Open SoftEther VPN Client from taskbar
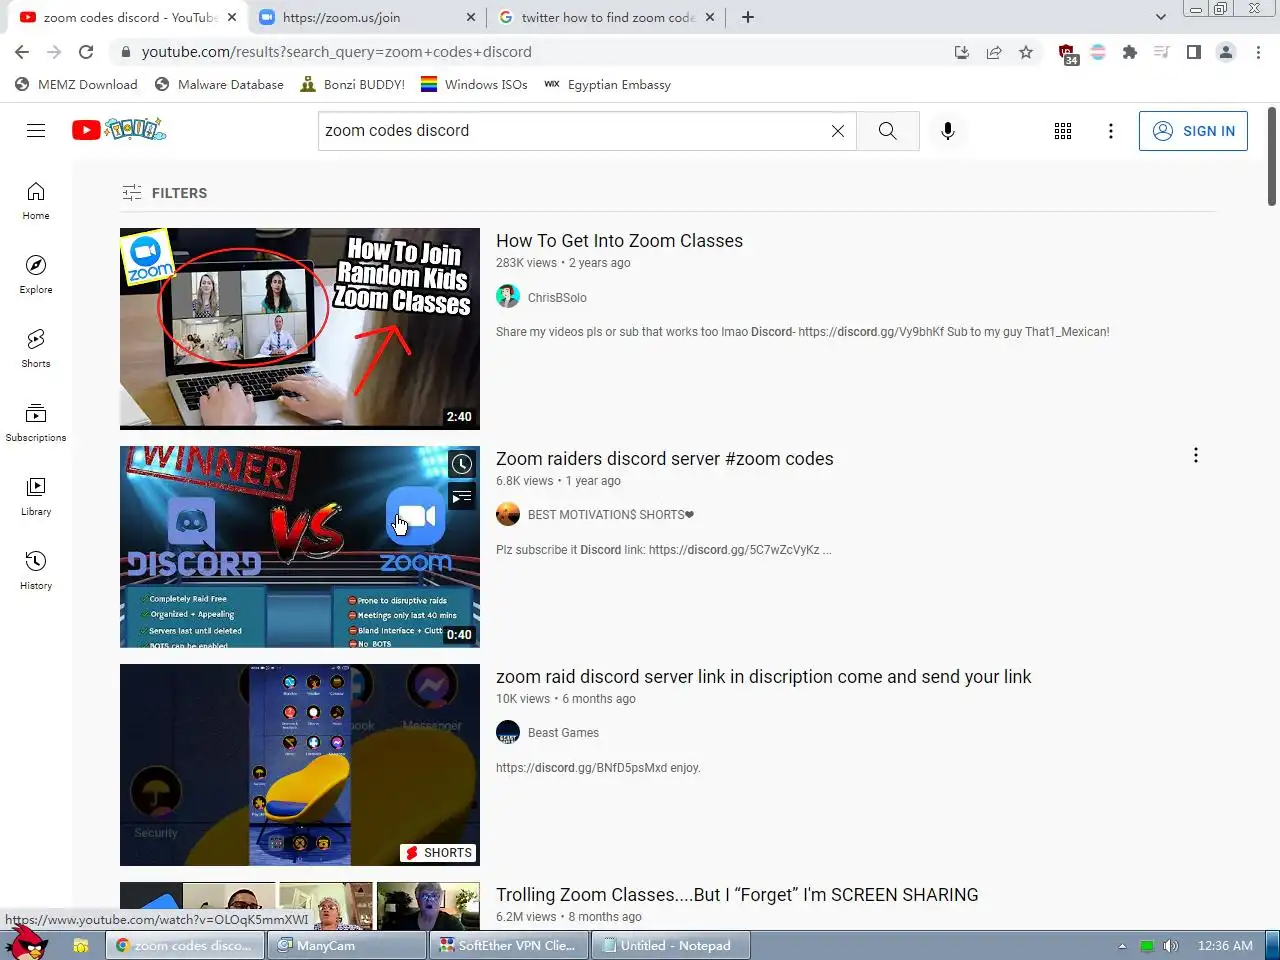The width and height of the screenshot is (1280, 960). point(508,945)
